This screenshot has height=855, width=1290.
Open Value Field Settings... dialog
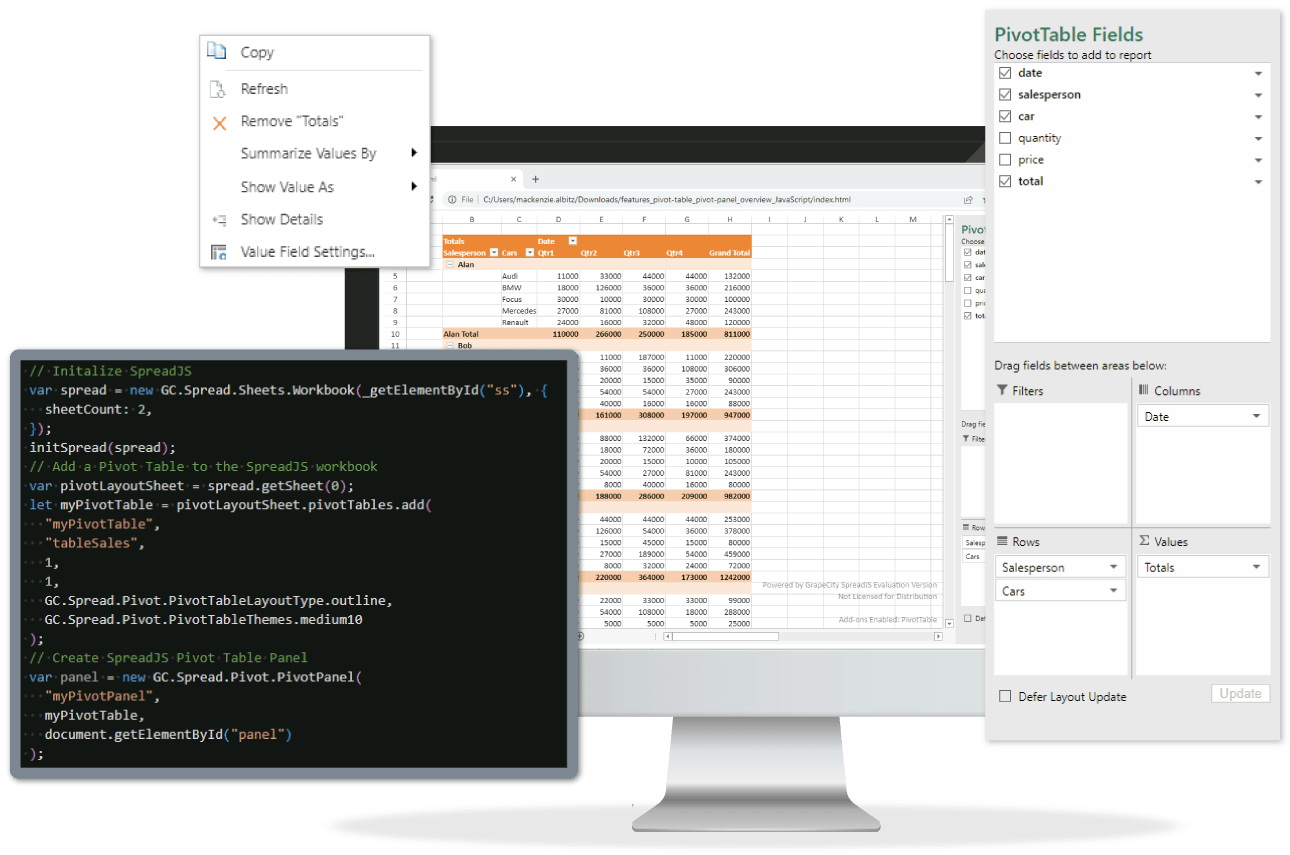click(x=308, y=252)
